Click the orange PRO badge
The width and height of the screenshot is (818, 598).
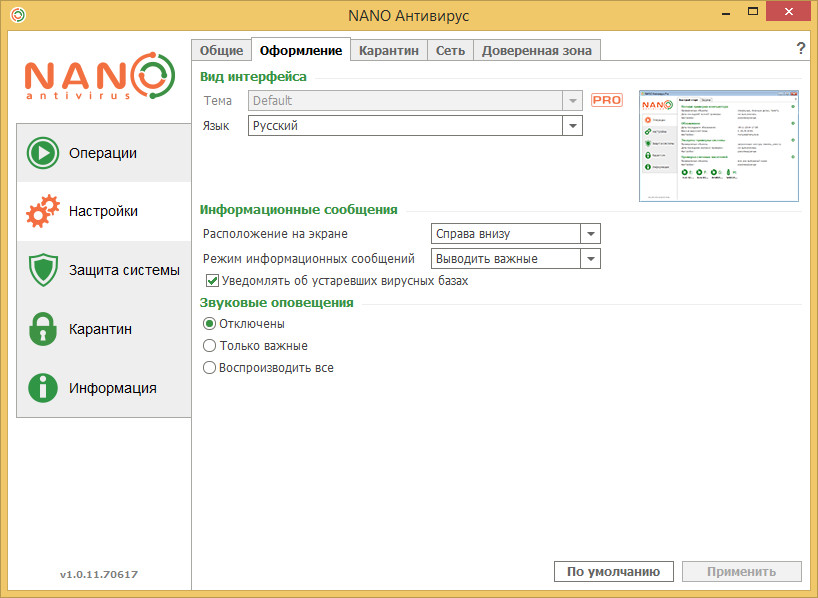pyautogui.click(x=607, y=100)
